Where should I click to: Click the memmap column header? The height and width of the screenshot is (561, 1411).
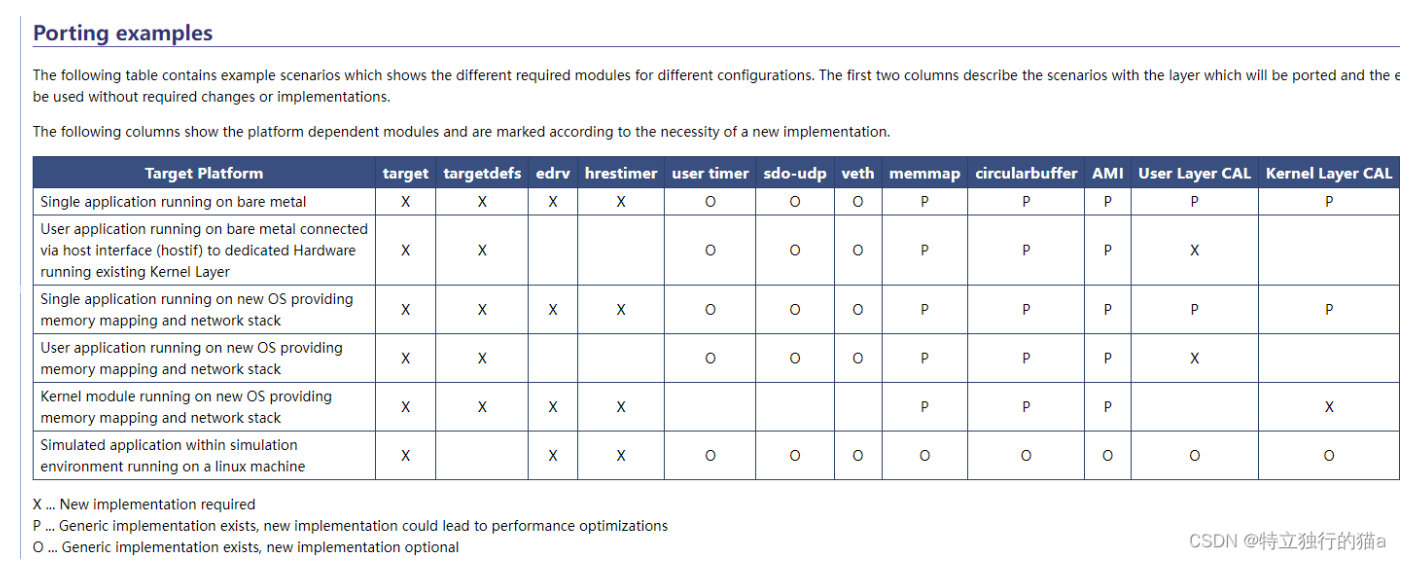925,173
